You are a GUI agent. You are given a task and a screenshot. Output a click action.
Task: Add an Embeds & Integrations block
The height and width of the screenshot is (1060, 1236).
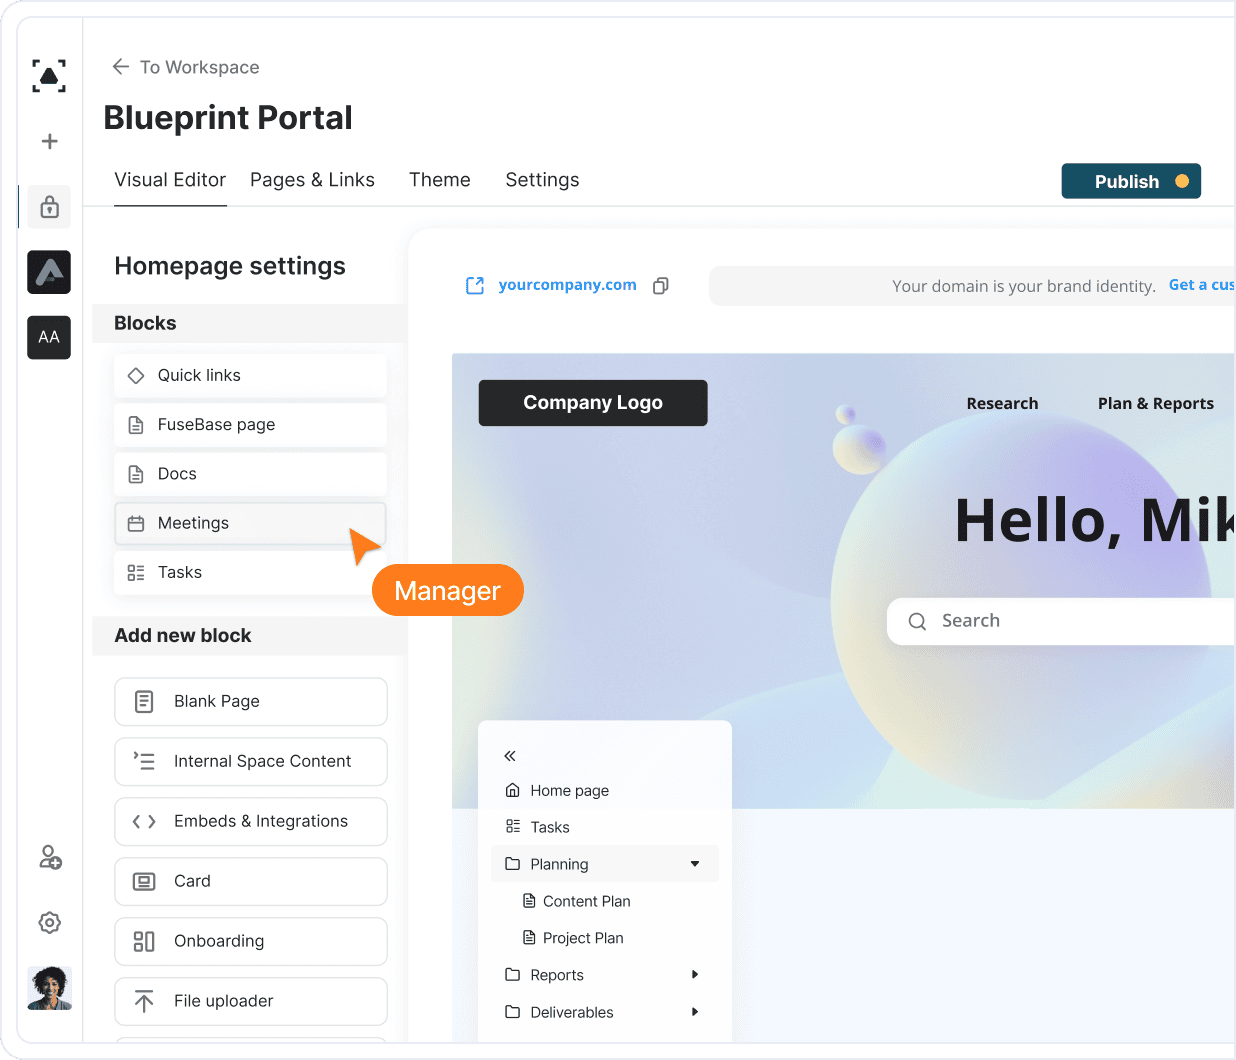251,821
